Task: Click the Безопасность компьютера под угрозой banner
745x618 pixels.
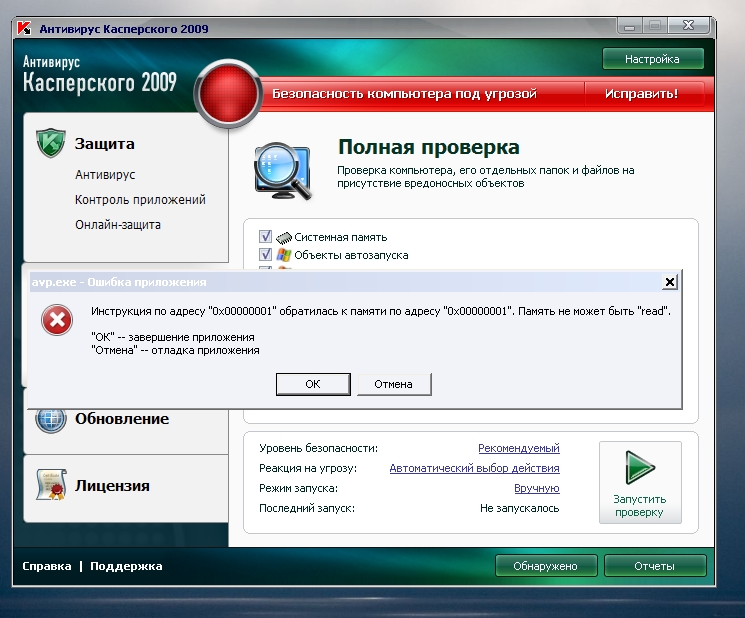Action: [x=404, y=94]
